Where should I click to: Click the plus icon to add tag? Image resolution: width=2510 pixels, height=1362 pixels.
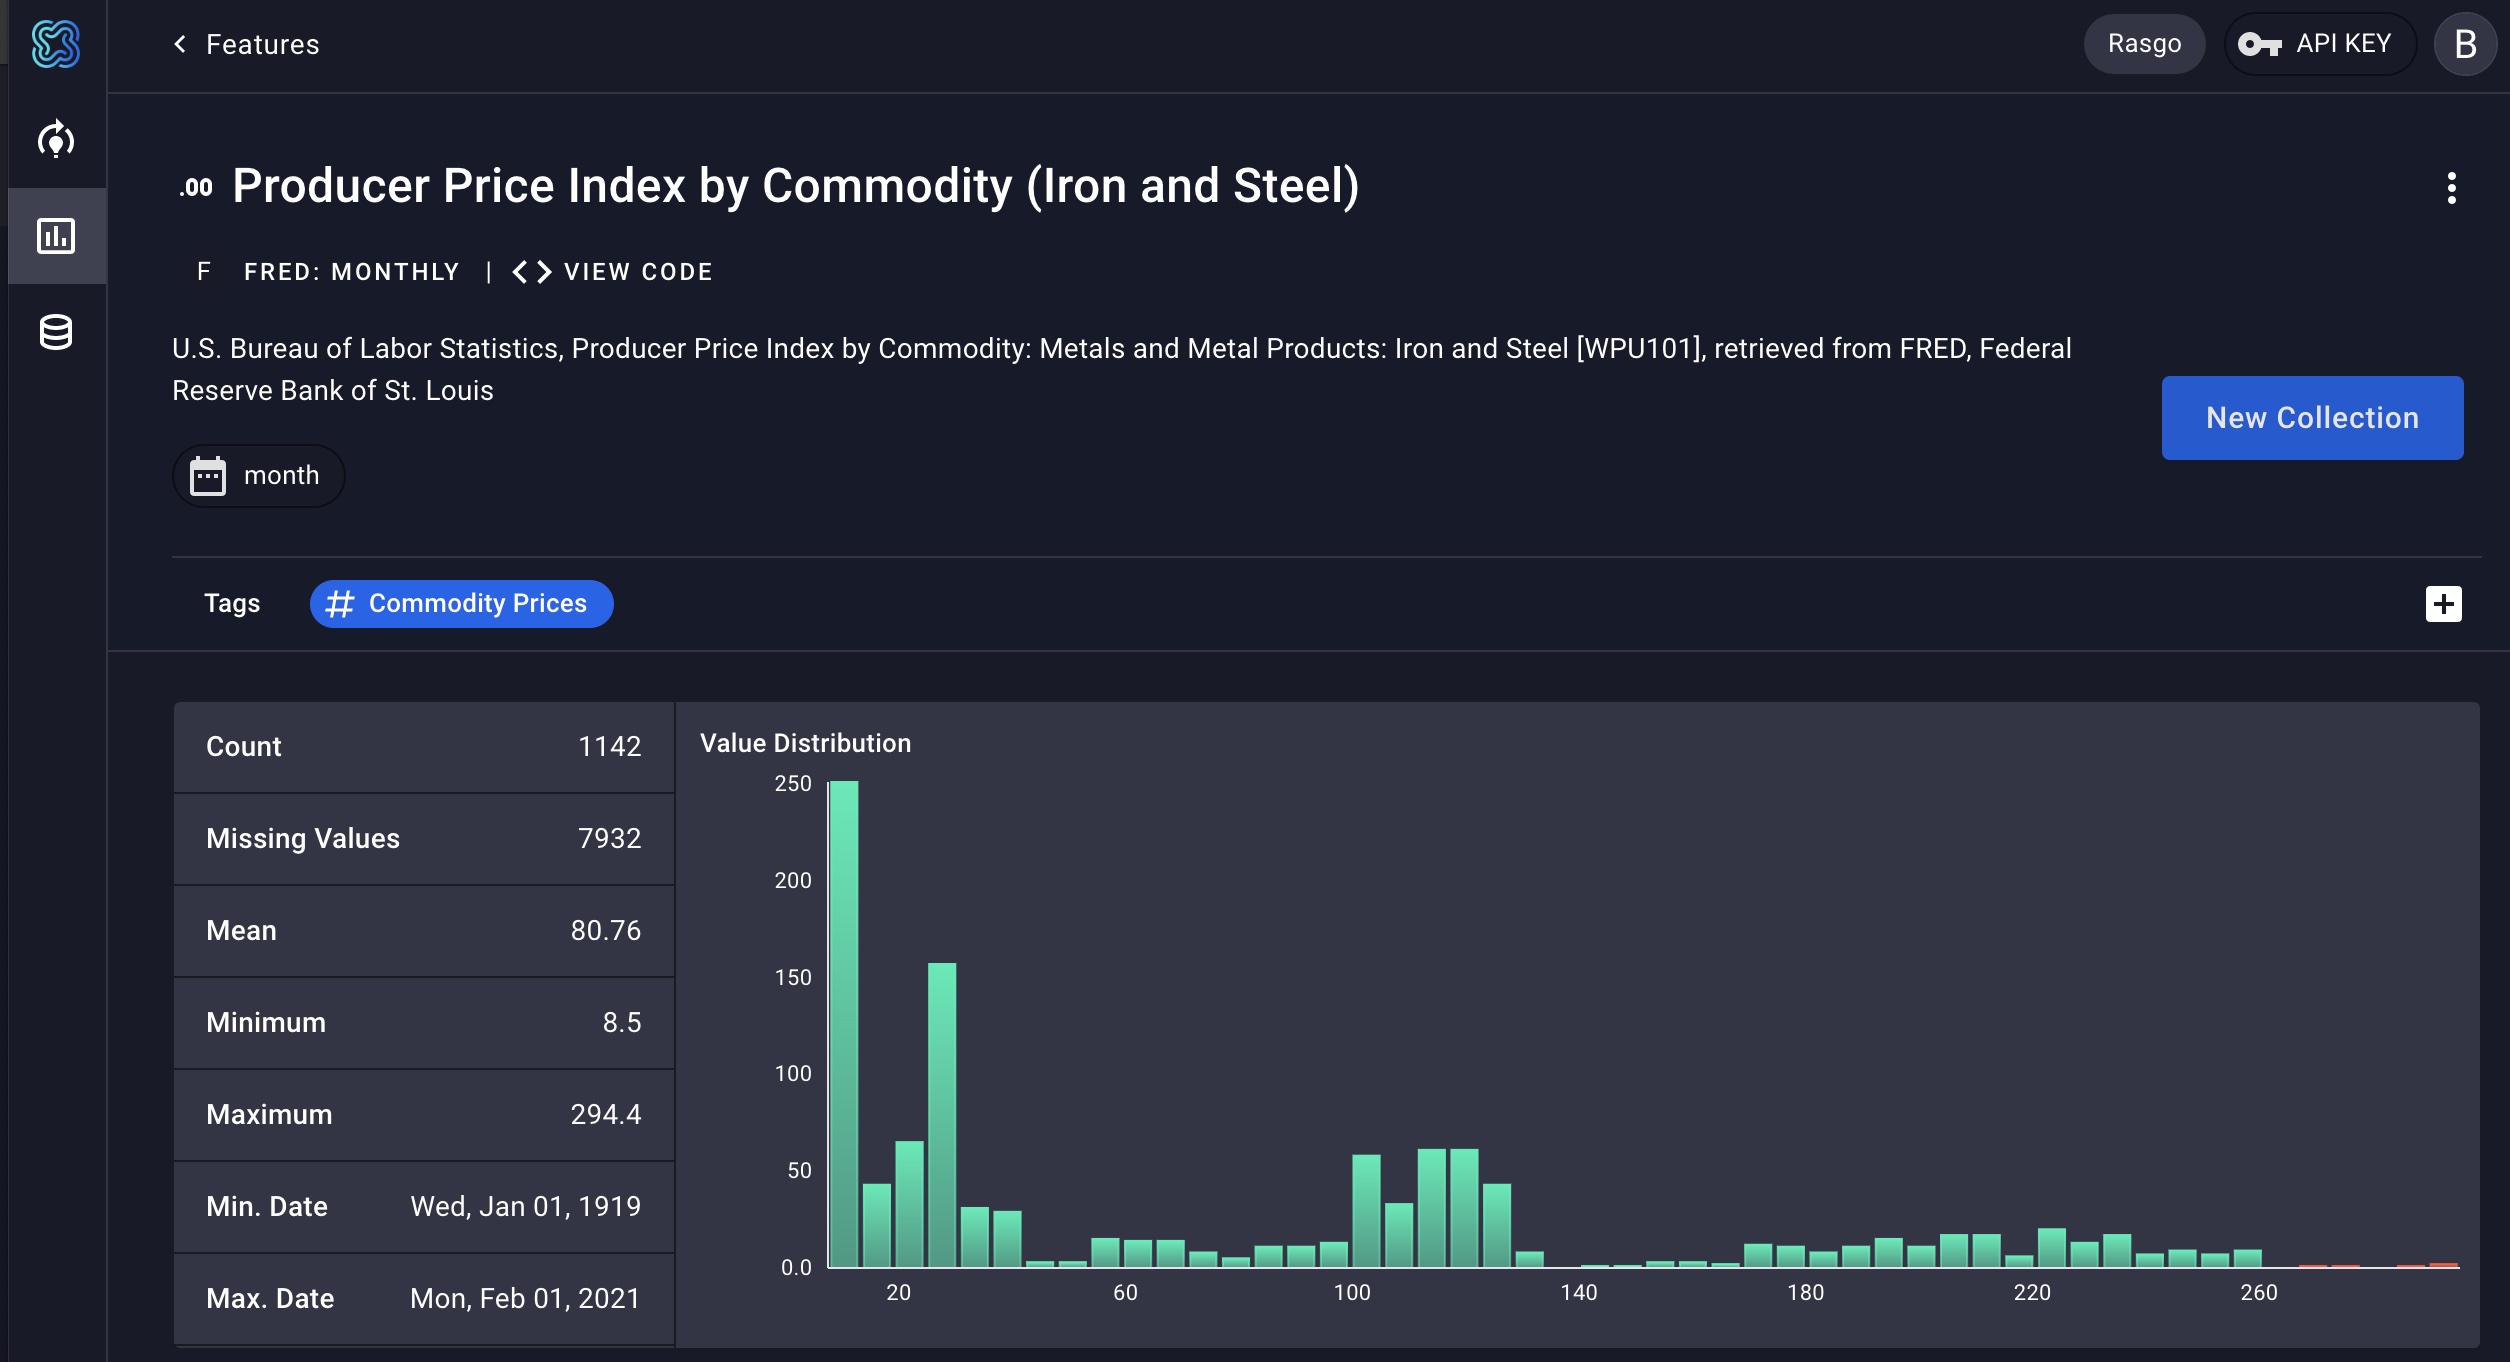point(2443,604)
